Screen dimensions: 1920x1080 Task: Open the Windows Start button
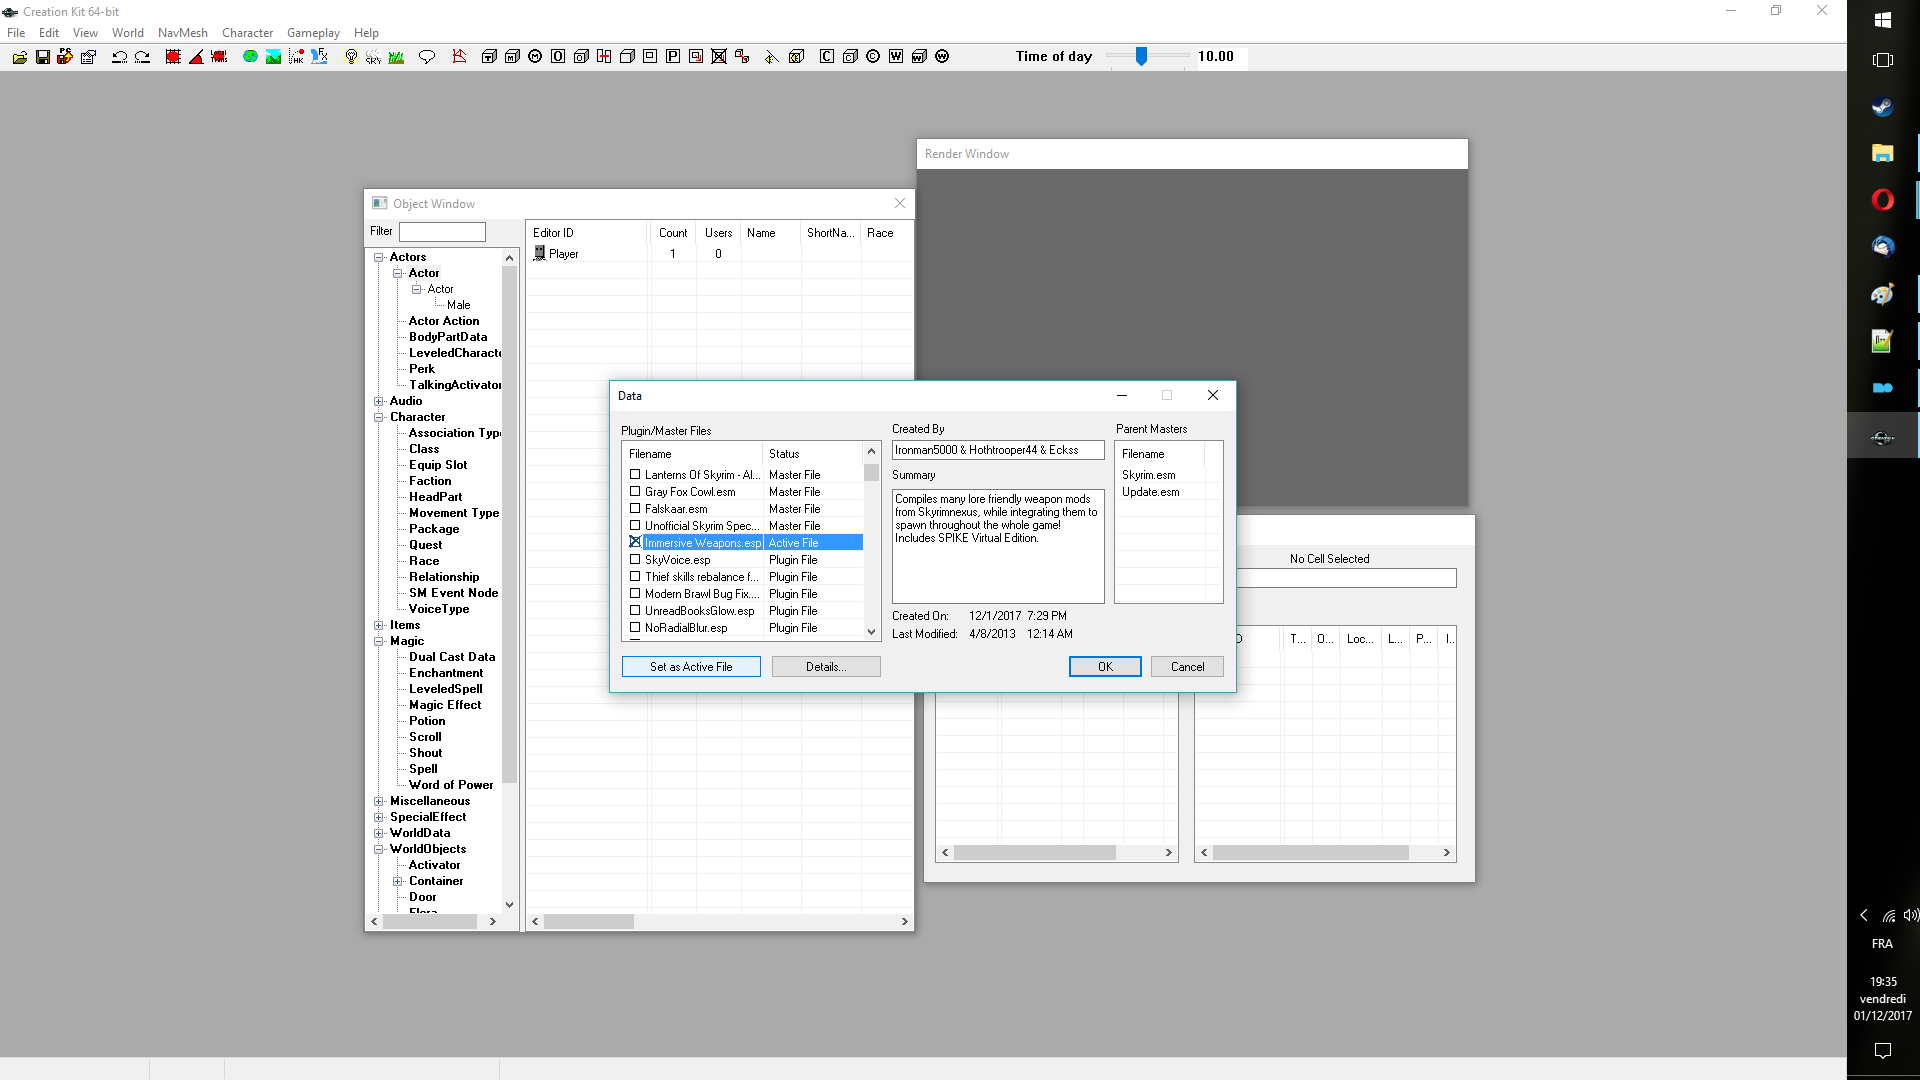click(1882, 20)
